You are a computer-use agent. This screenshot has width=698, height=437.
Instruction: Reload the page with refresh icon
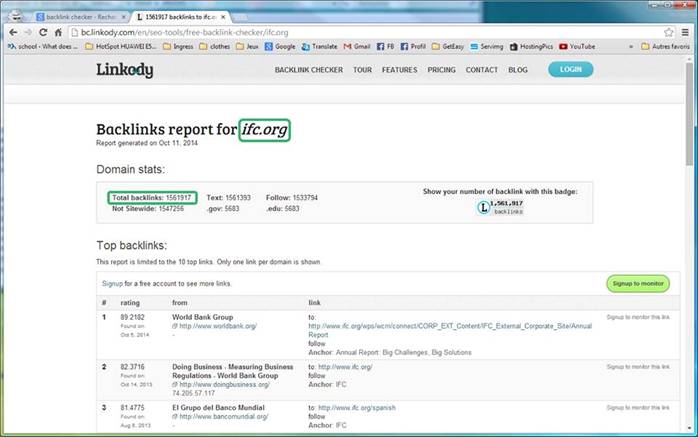[x=43, y=32]
